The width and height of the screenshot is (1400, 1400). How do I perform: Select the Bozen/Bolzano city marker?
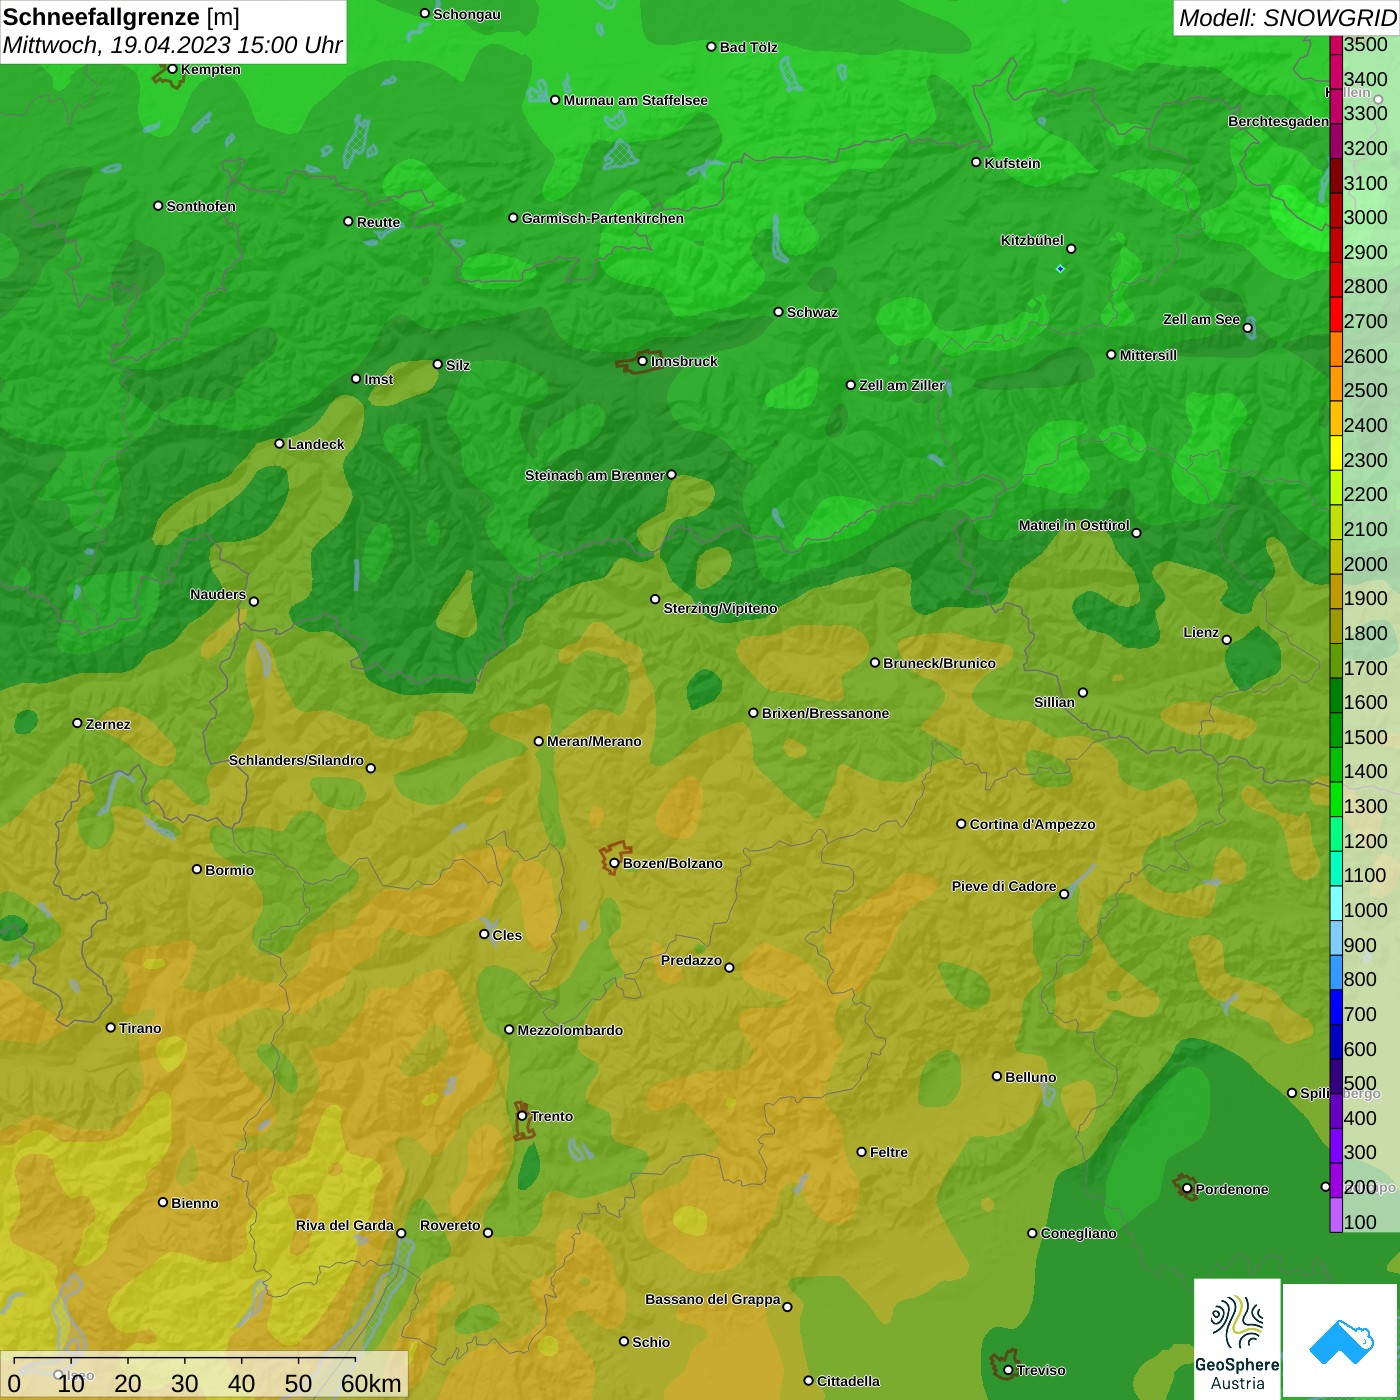[614, 863]
